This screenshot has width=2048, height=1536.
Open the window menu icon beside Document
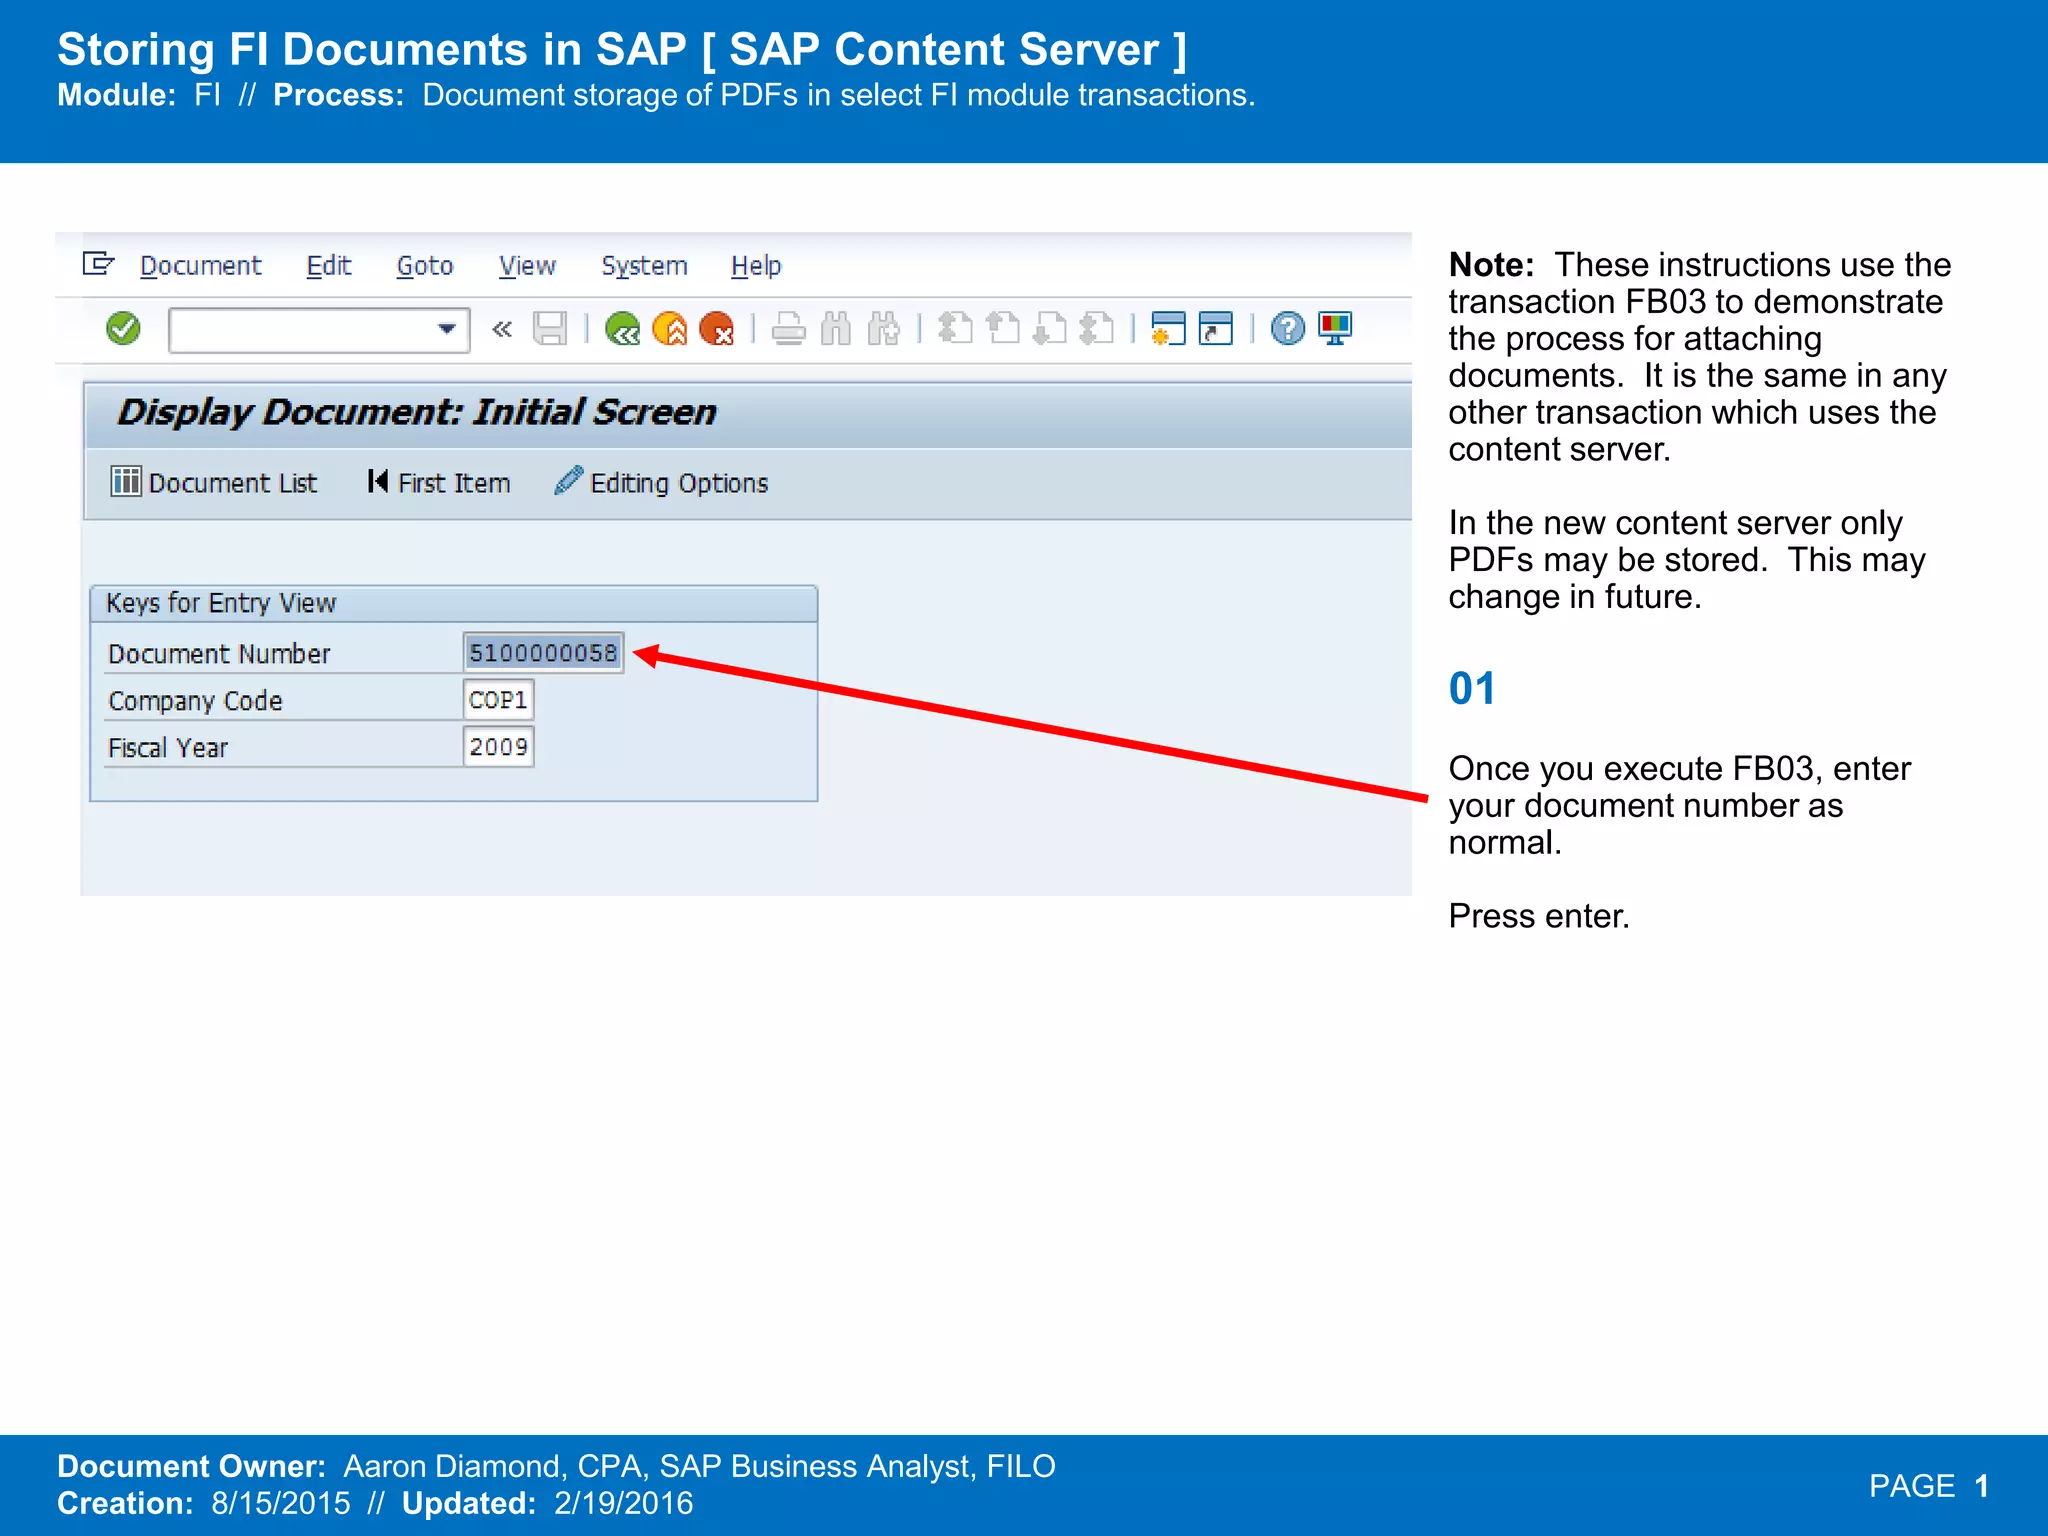pyautogui.click(x=98, y=264)
